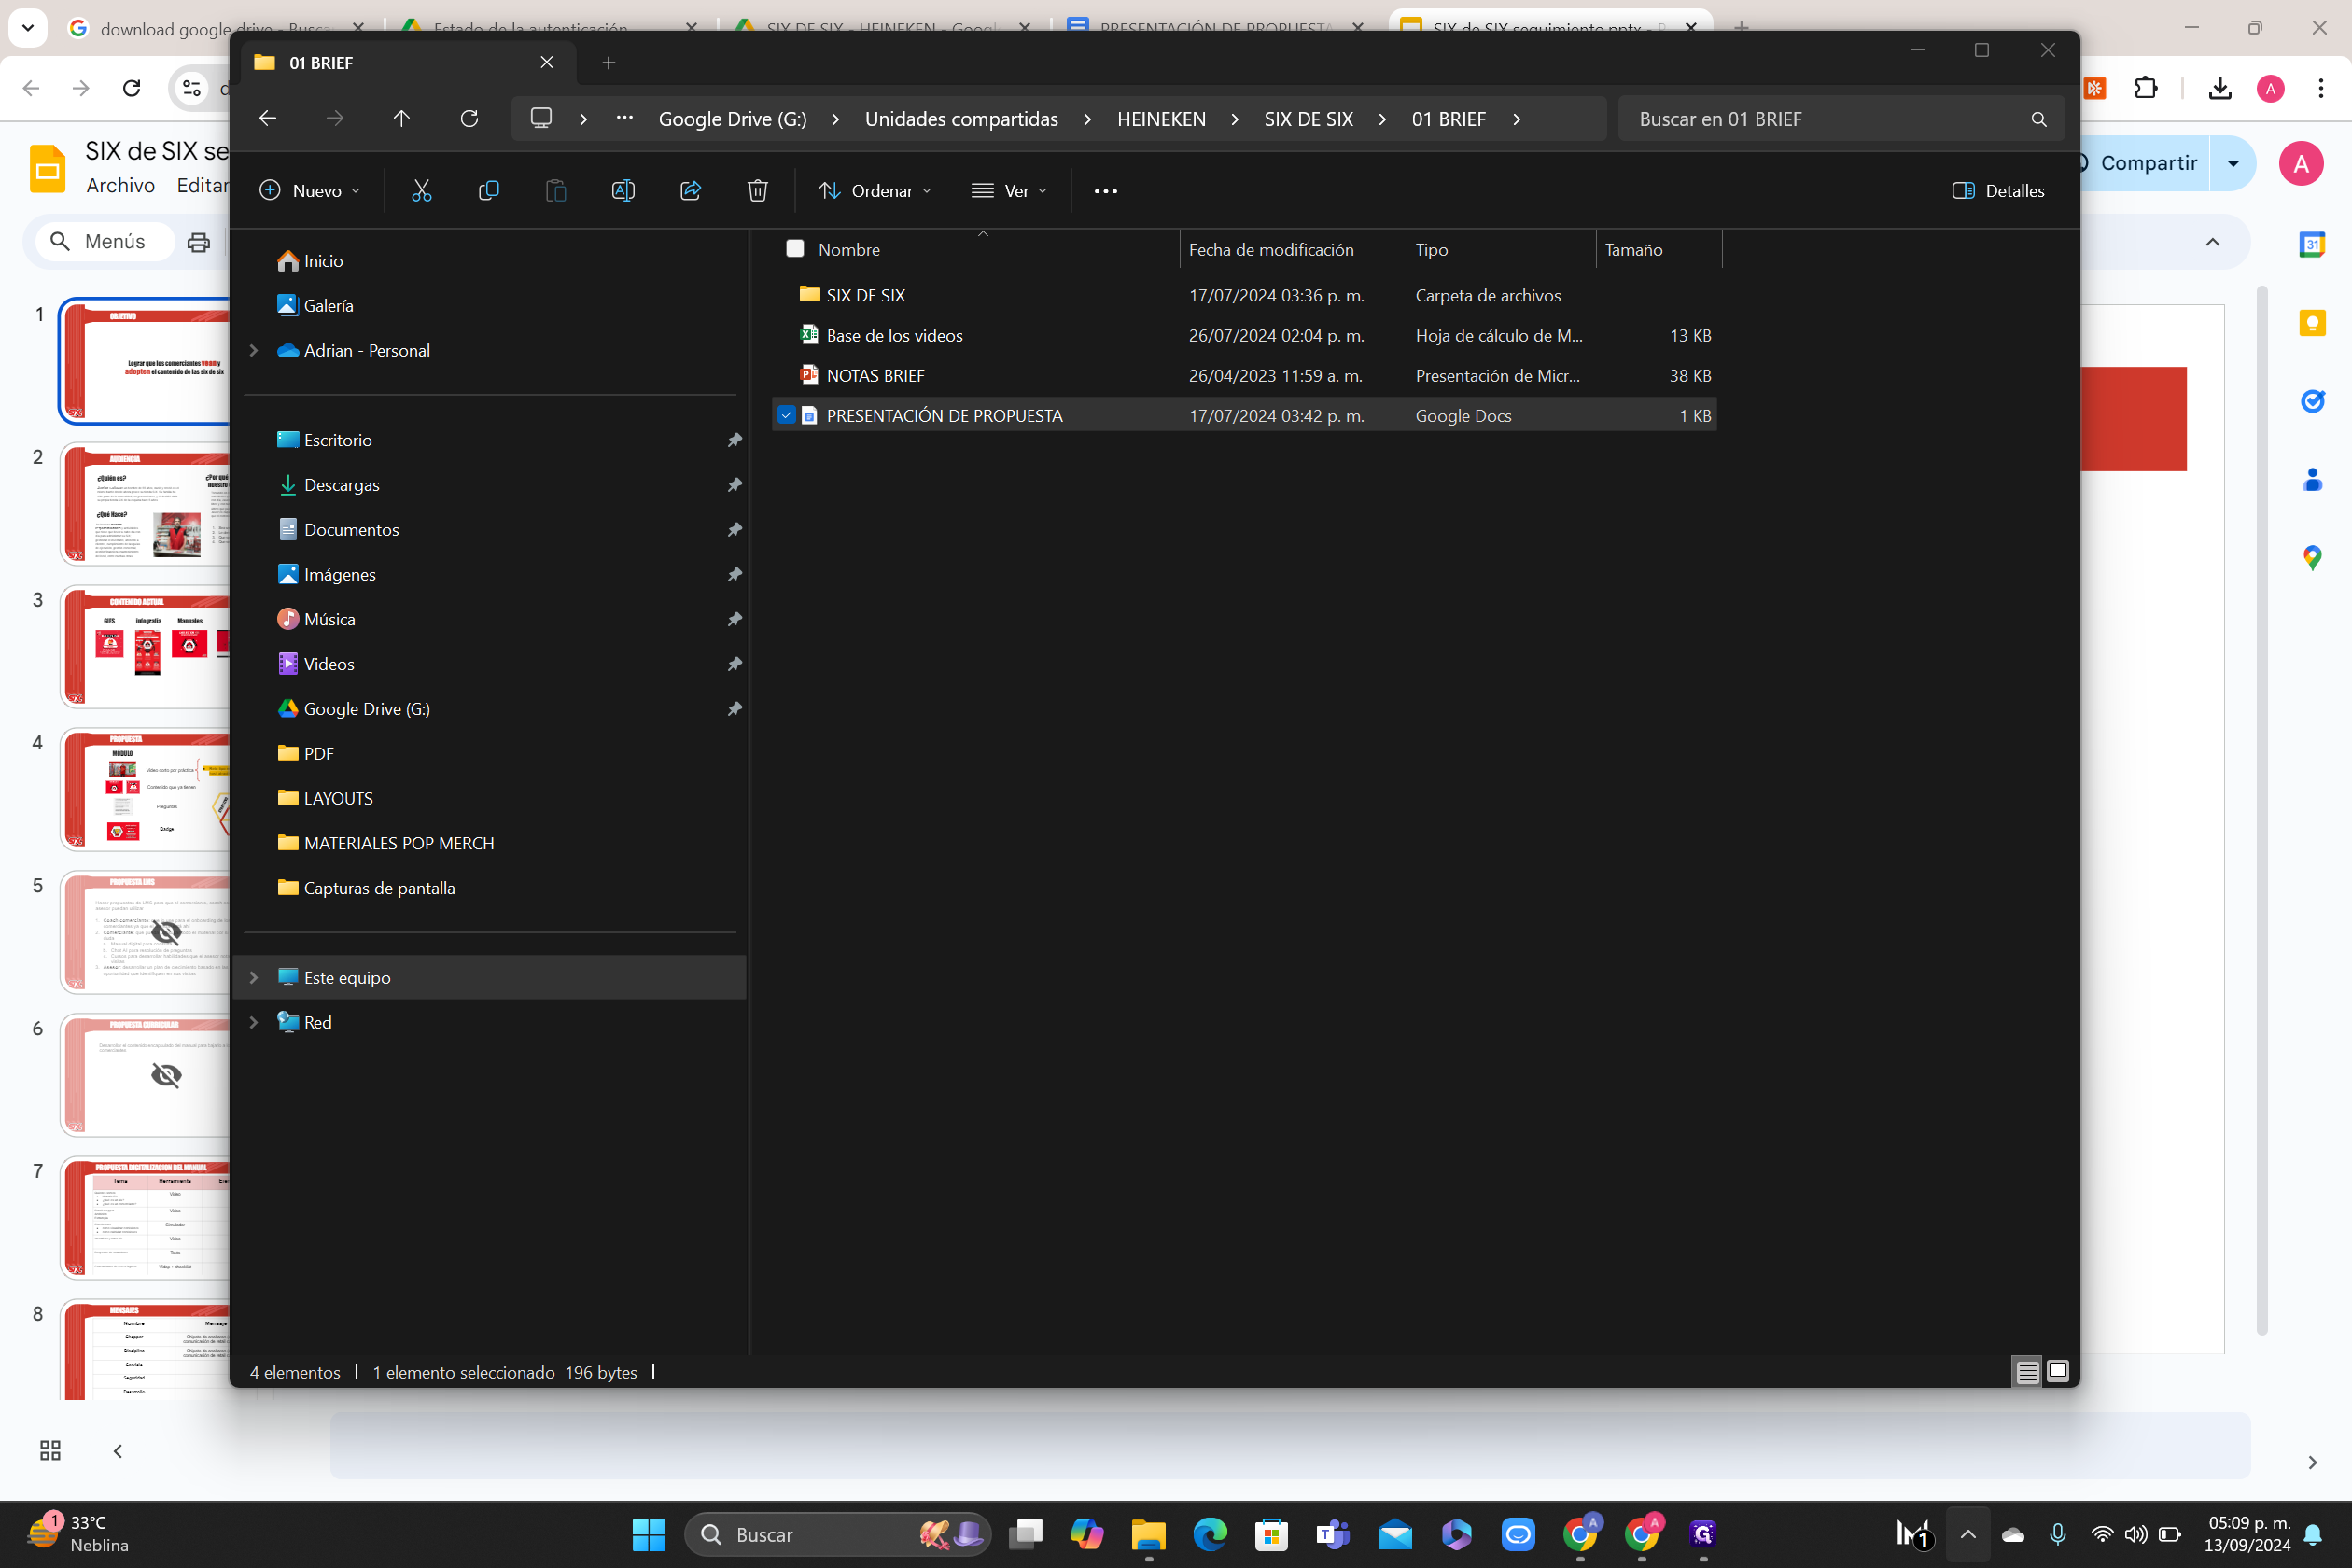Open Google Maps side panel icon
This screenshot has width=2352, height=1568.
coord(2312,558)
